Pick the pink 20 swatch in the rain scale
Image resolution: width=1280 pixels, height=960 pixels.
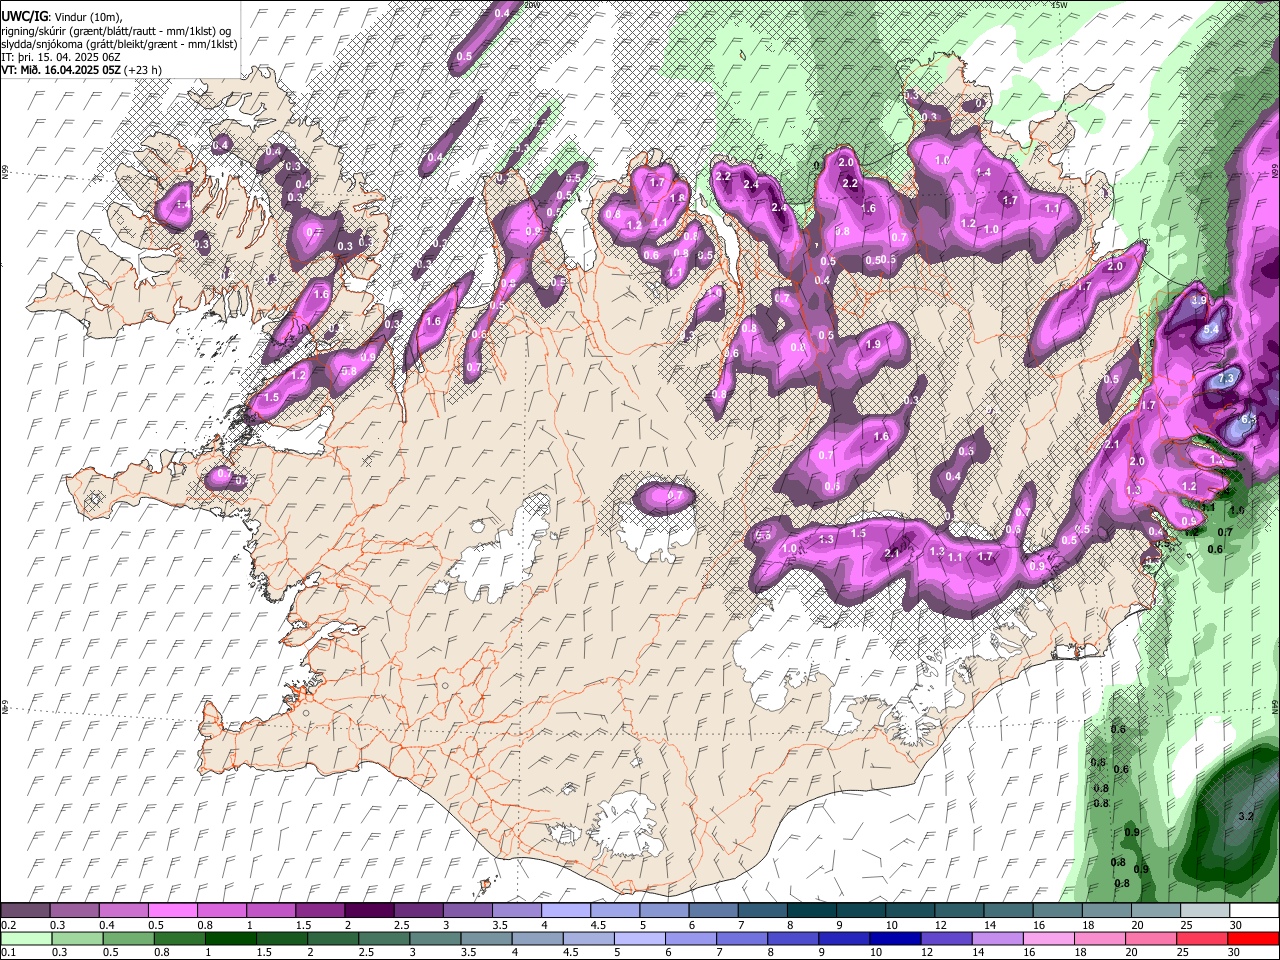1149,938
